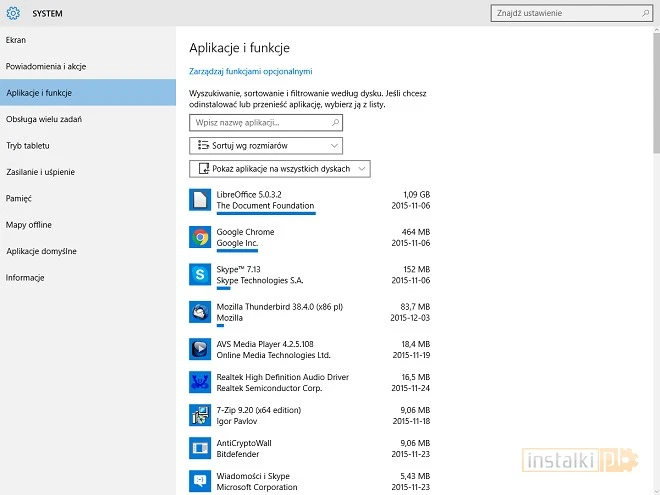Select Zasilanie i uśpienie category

tap(40, 172)
